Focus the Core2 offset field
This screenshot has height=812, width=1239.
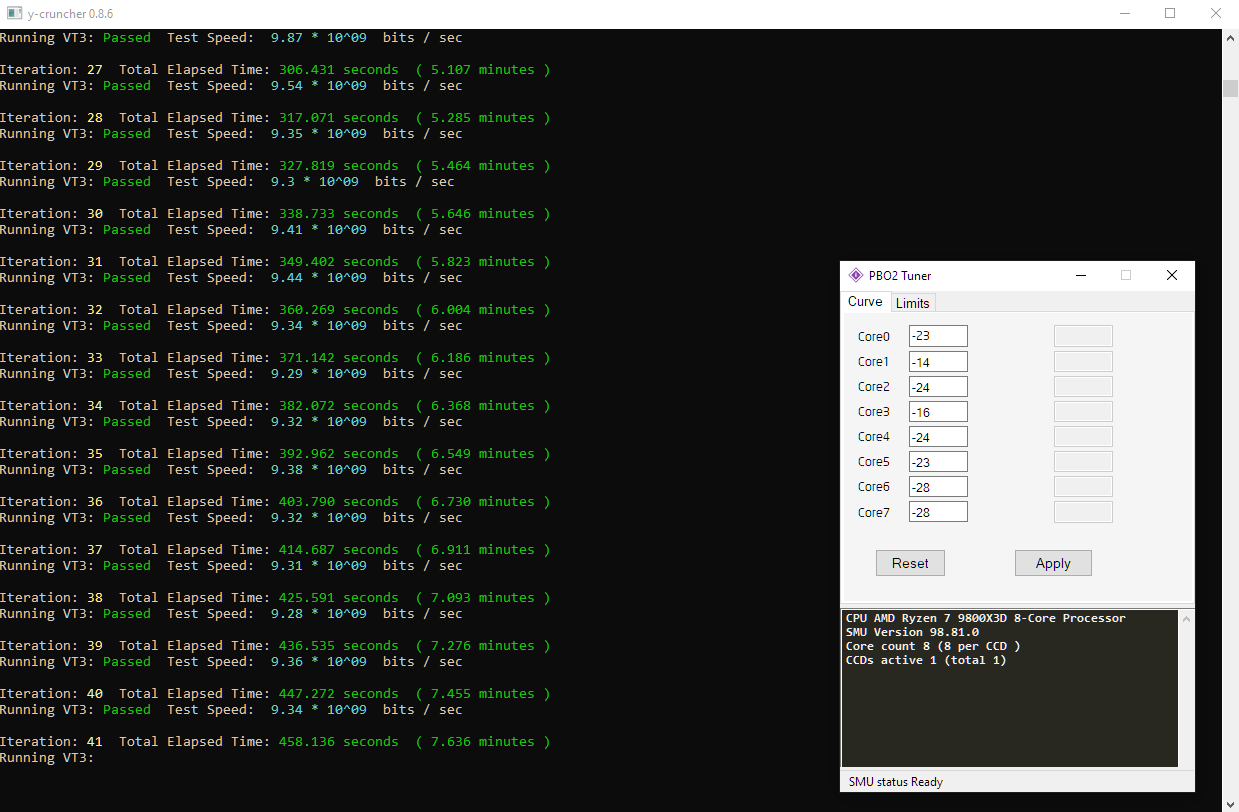tap(938, 386)
